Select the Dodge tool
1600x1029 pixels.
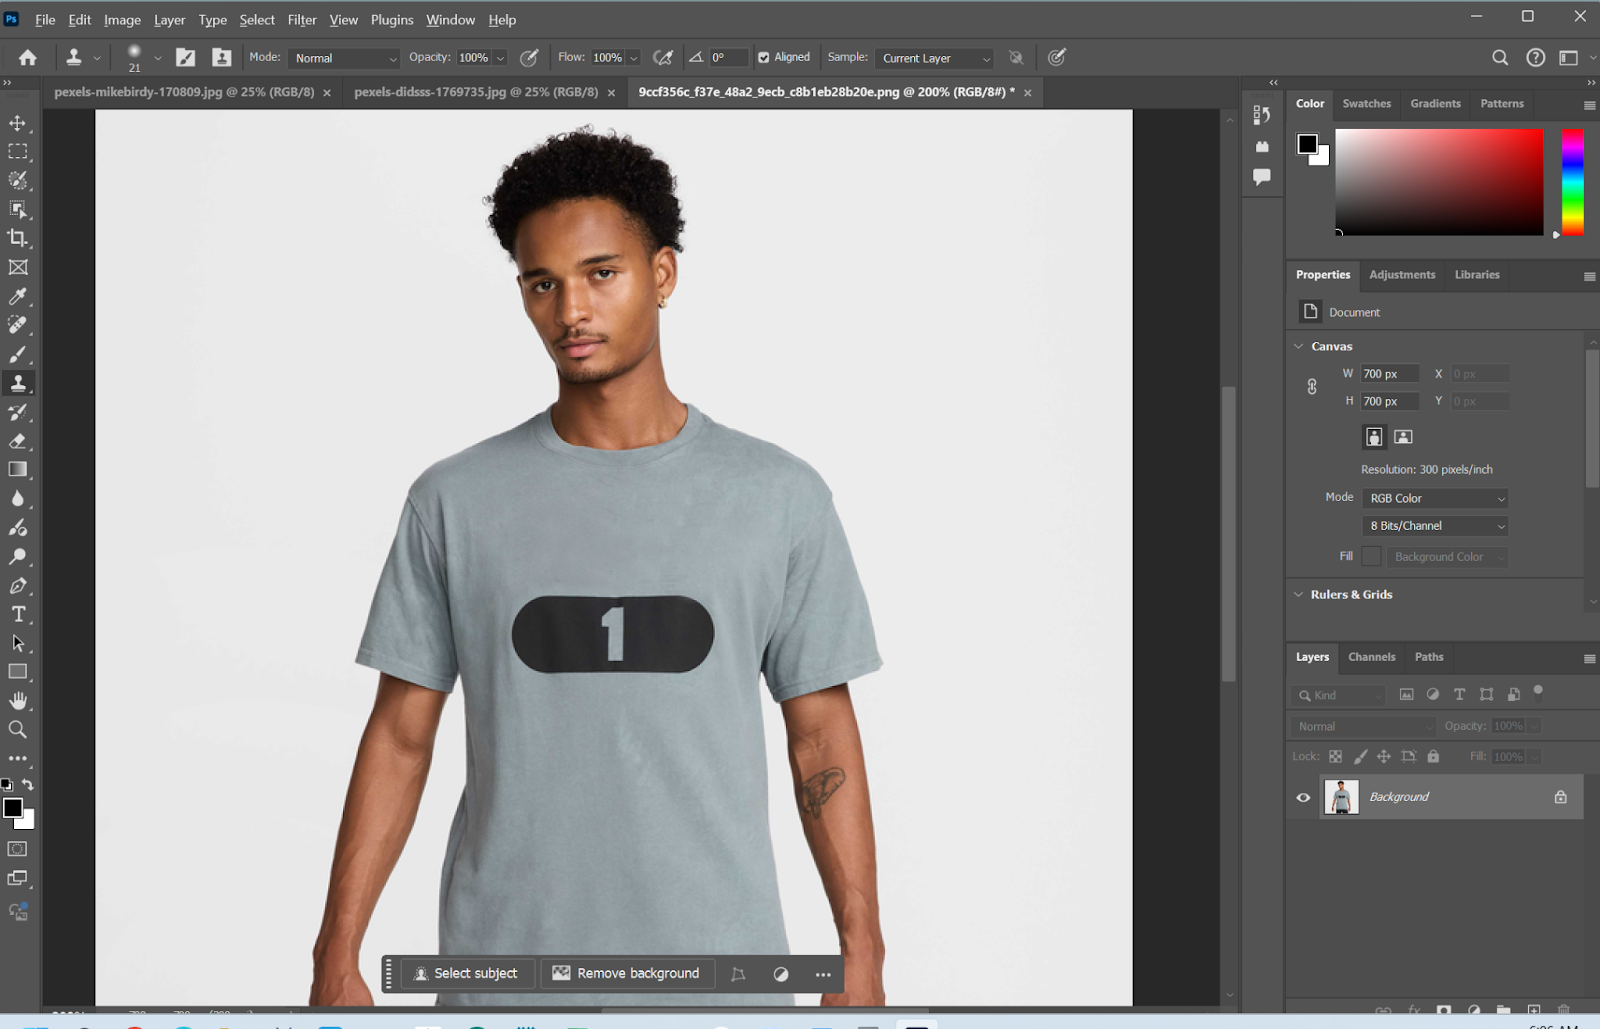(18, 557)
